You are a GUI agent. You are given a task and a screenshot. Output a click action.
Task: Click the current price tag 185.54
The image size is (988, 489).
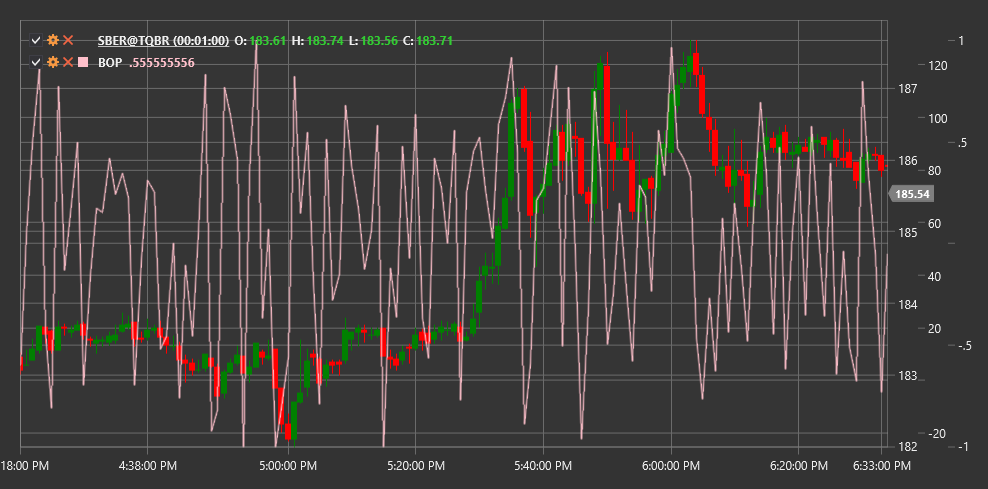click(912, 194)
